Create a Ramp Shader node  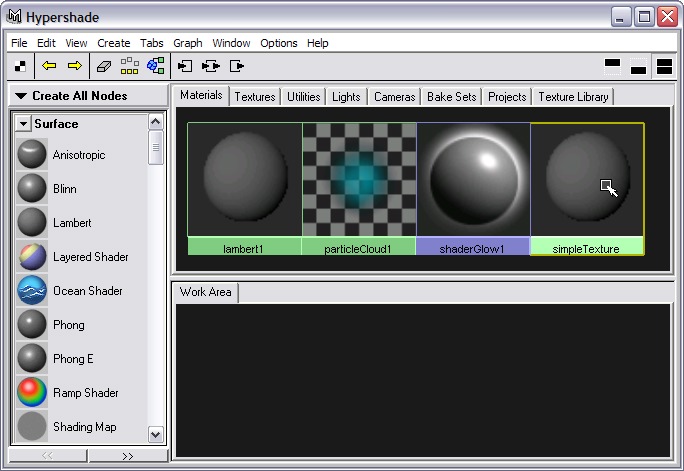(85, 393)
